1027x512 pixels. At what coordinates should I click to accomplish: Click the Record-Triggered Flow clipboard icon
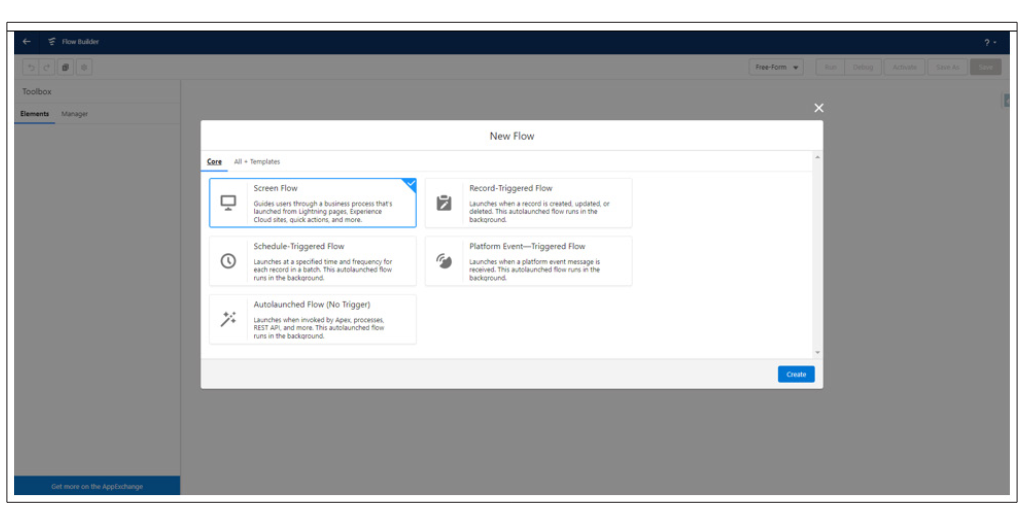click(x=444, y=203)
